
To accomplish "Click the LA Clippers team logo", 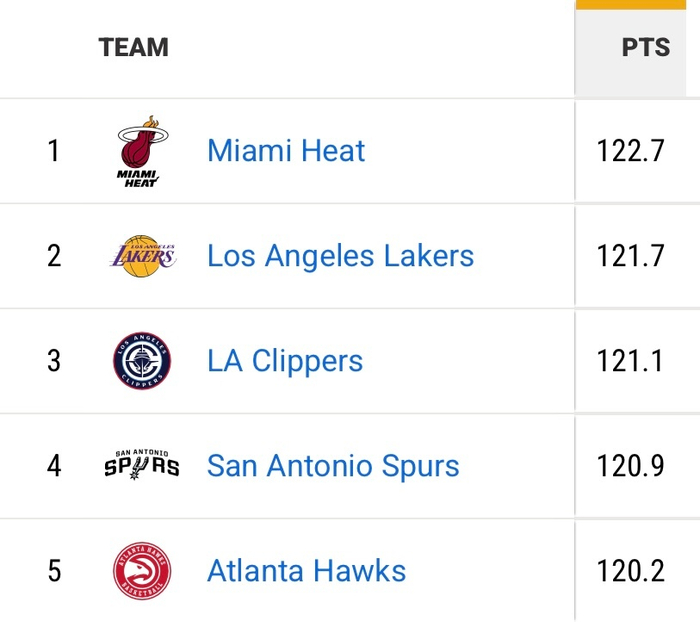I will (x=141, y=361).
